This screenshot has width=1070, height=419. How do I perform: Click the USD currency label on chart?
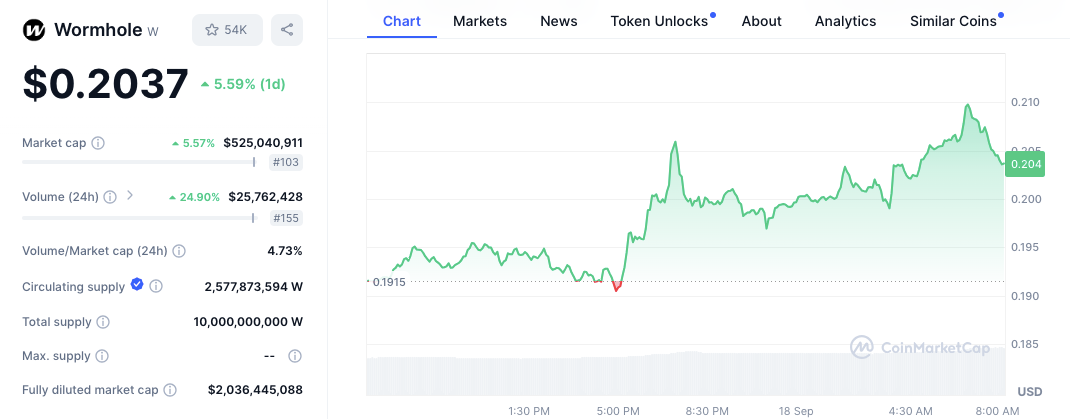click(1030, 392)
